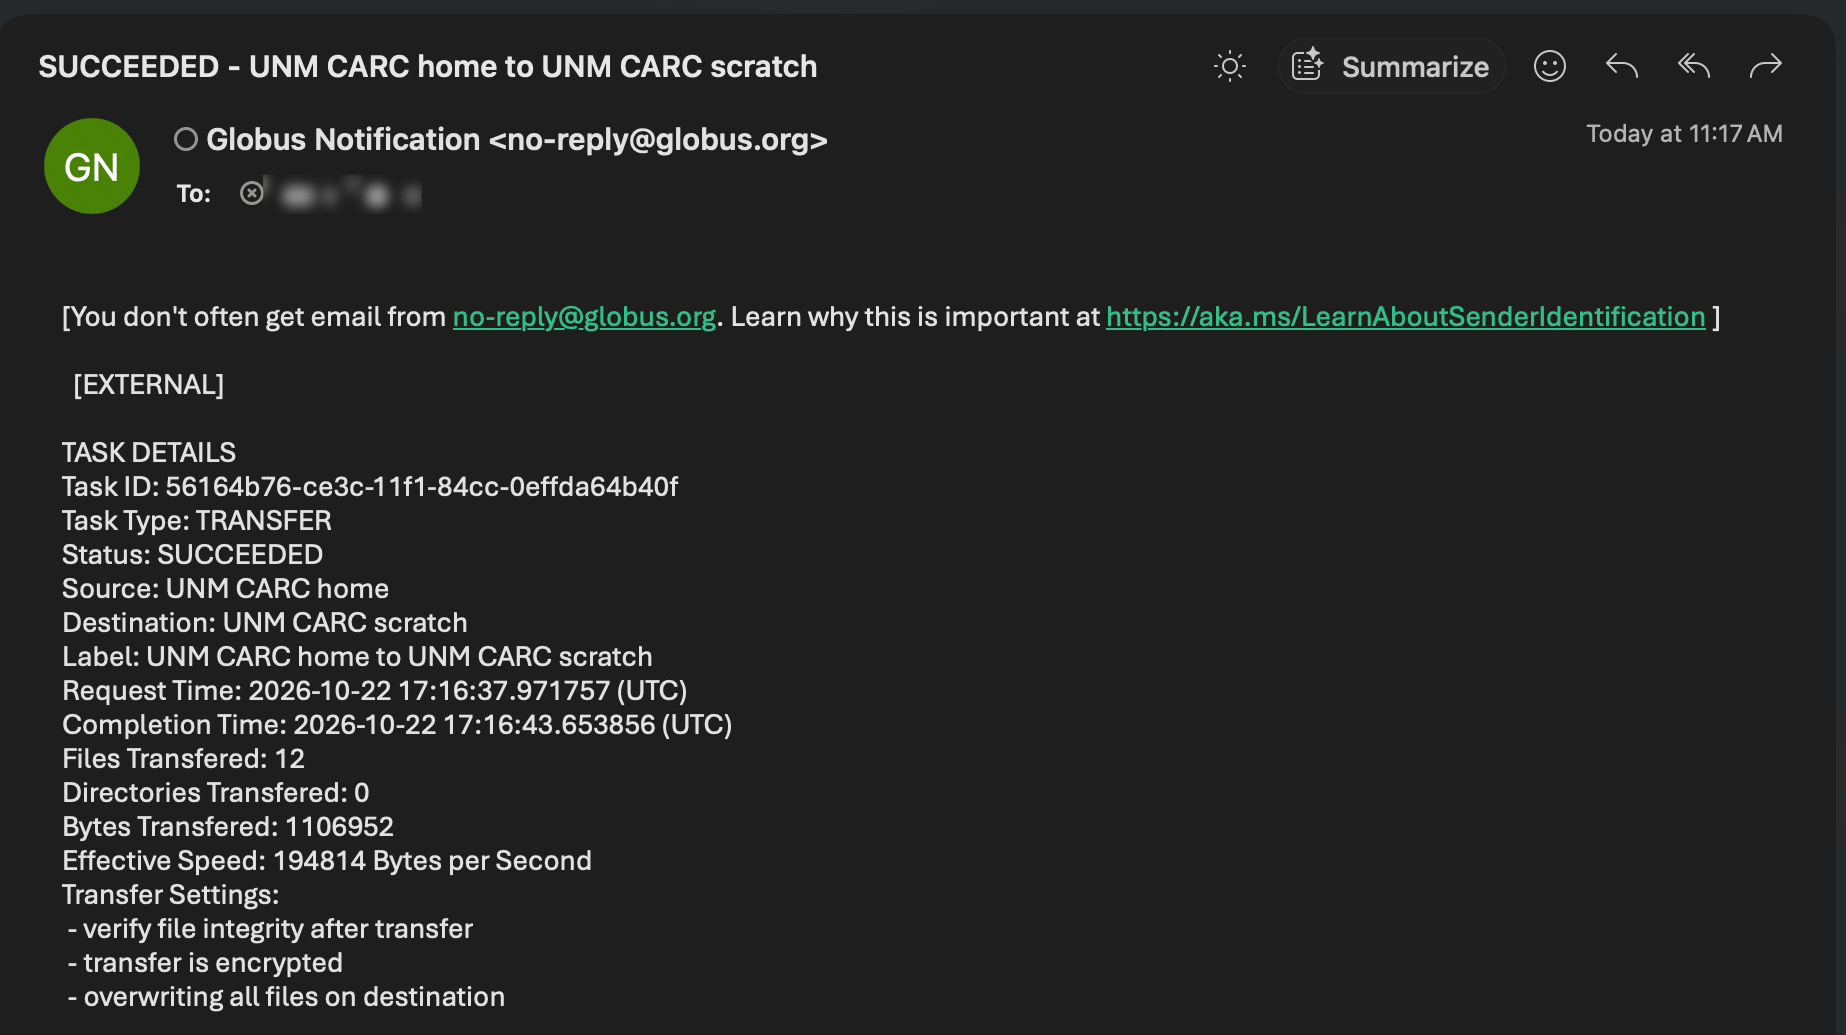Click the sparkle list icon inside Summarize
The height and width of the screenshot is (1035, 1846).
[1307, 66]
